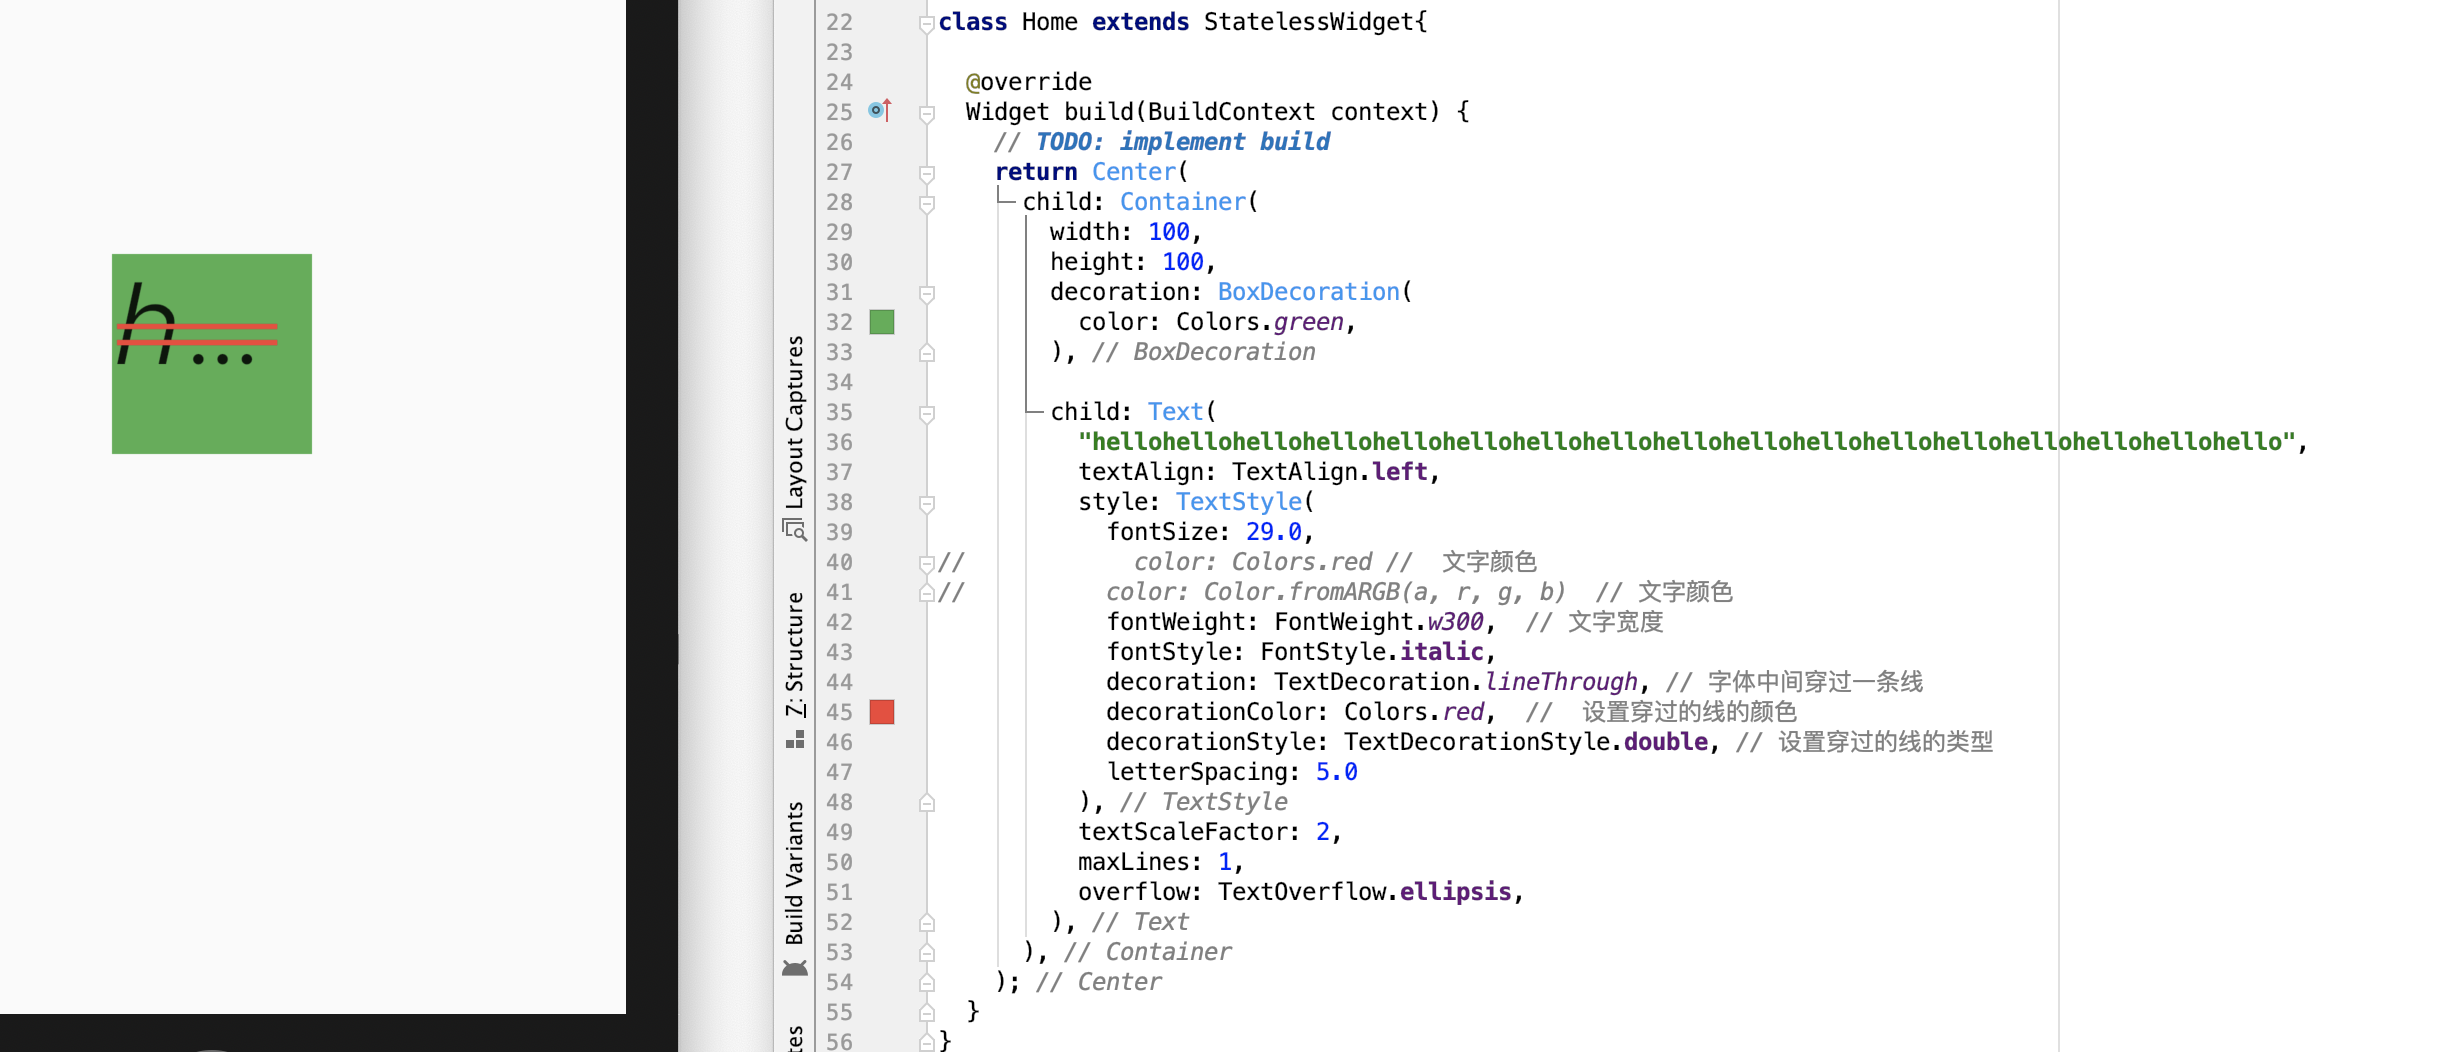Image resolution: width=2454 pixels, height=1052 pixels.
Task: Click the StatelessWidget class name
Action: [1309, 22]
